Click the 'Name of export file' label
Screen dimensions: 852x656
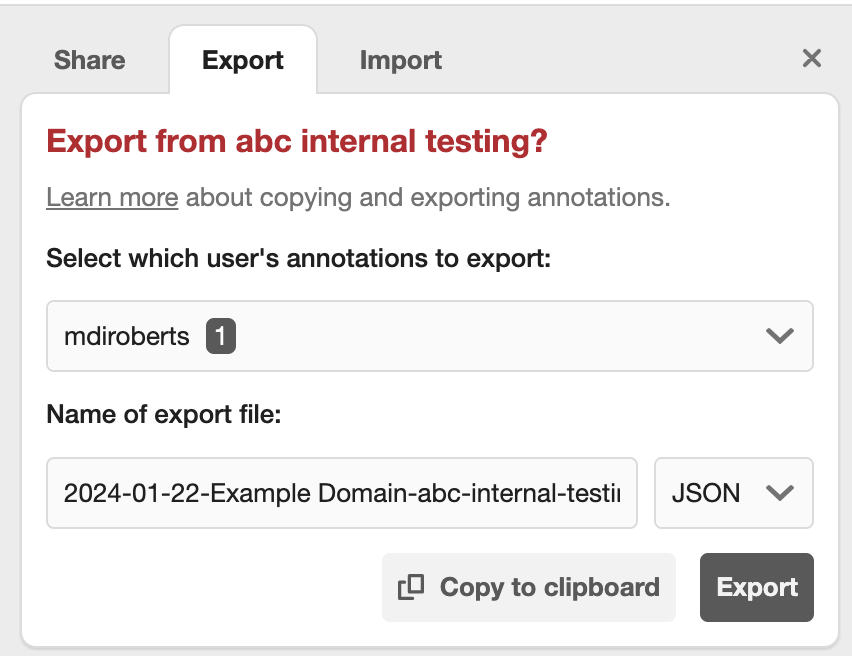(x=164, y=414)
